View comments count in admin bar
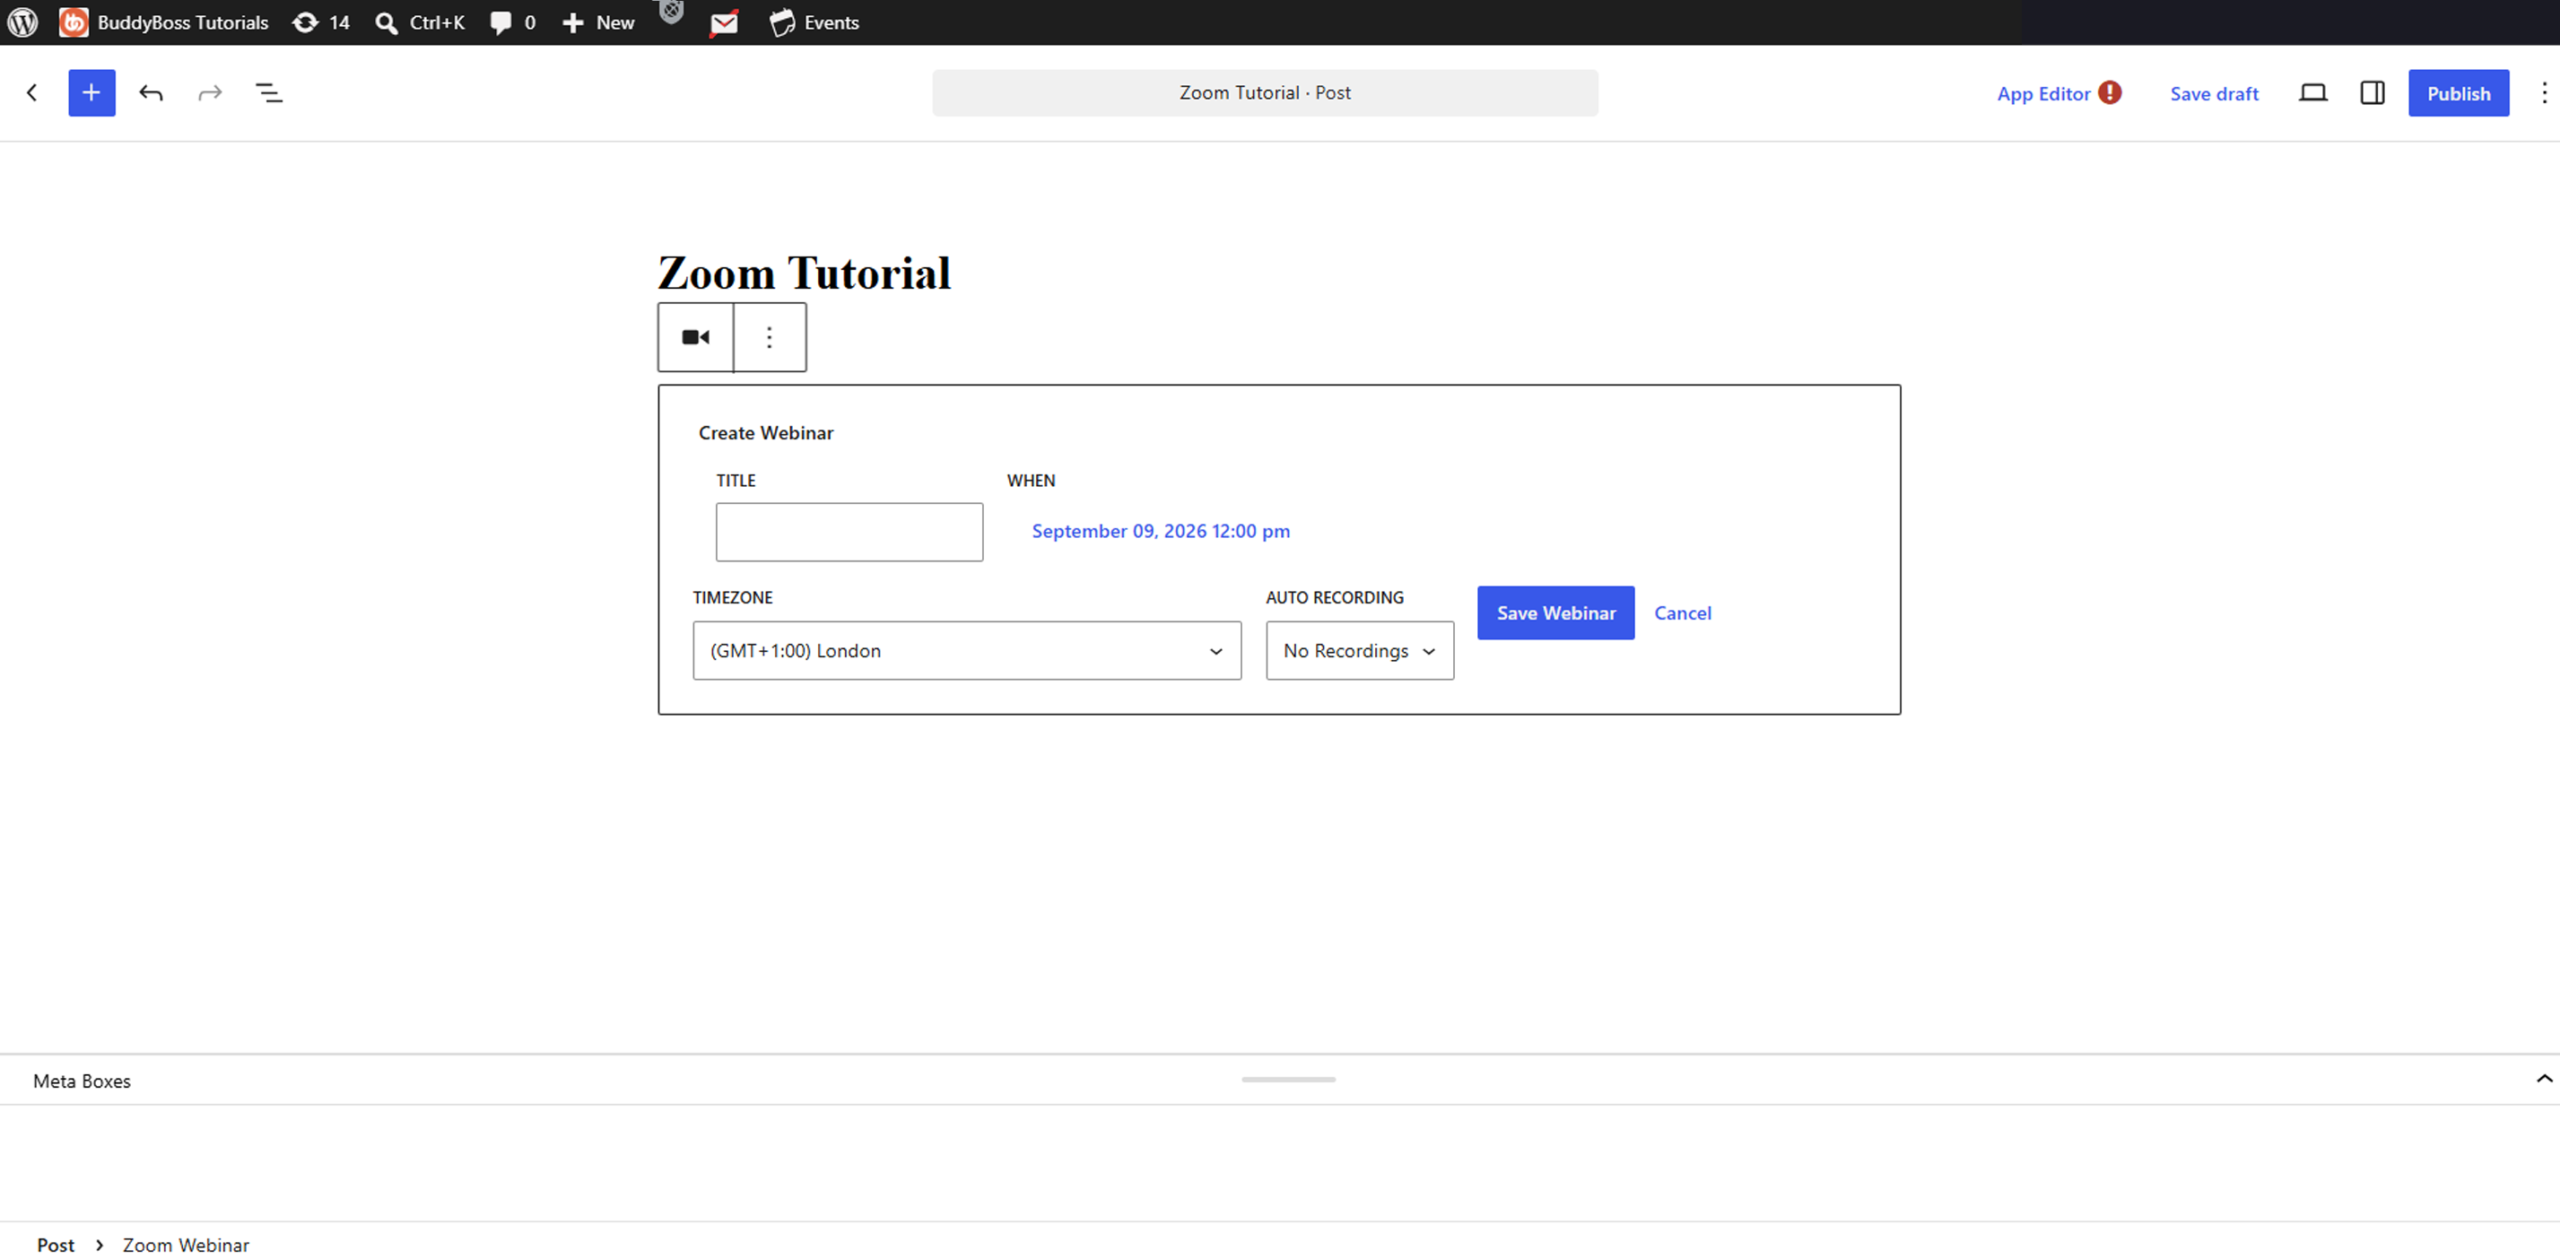2560x1259 pixels. coord(513,22)
